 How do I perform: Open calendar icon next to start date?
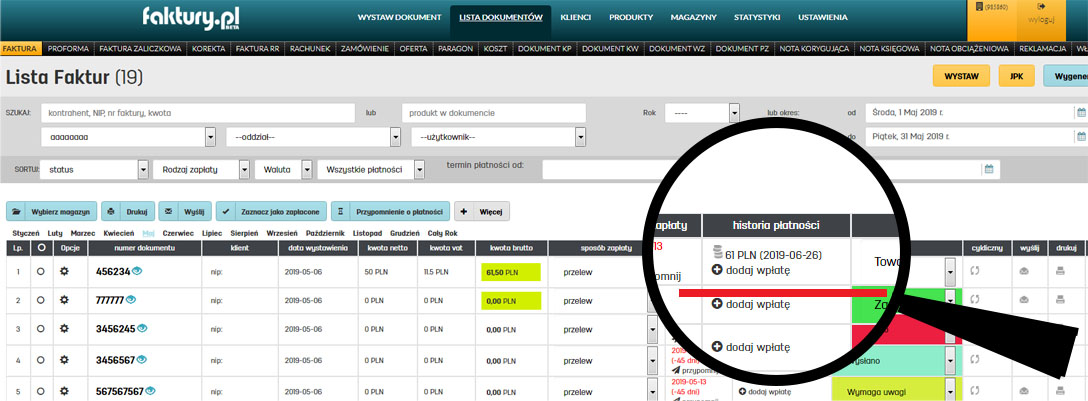[1080, 113]
